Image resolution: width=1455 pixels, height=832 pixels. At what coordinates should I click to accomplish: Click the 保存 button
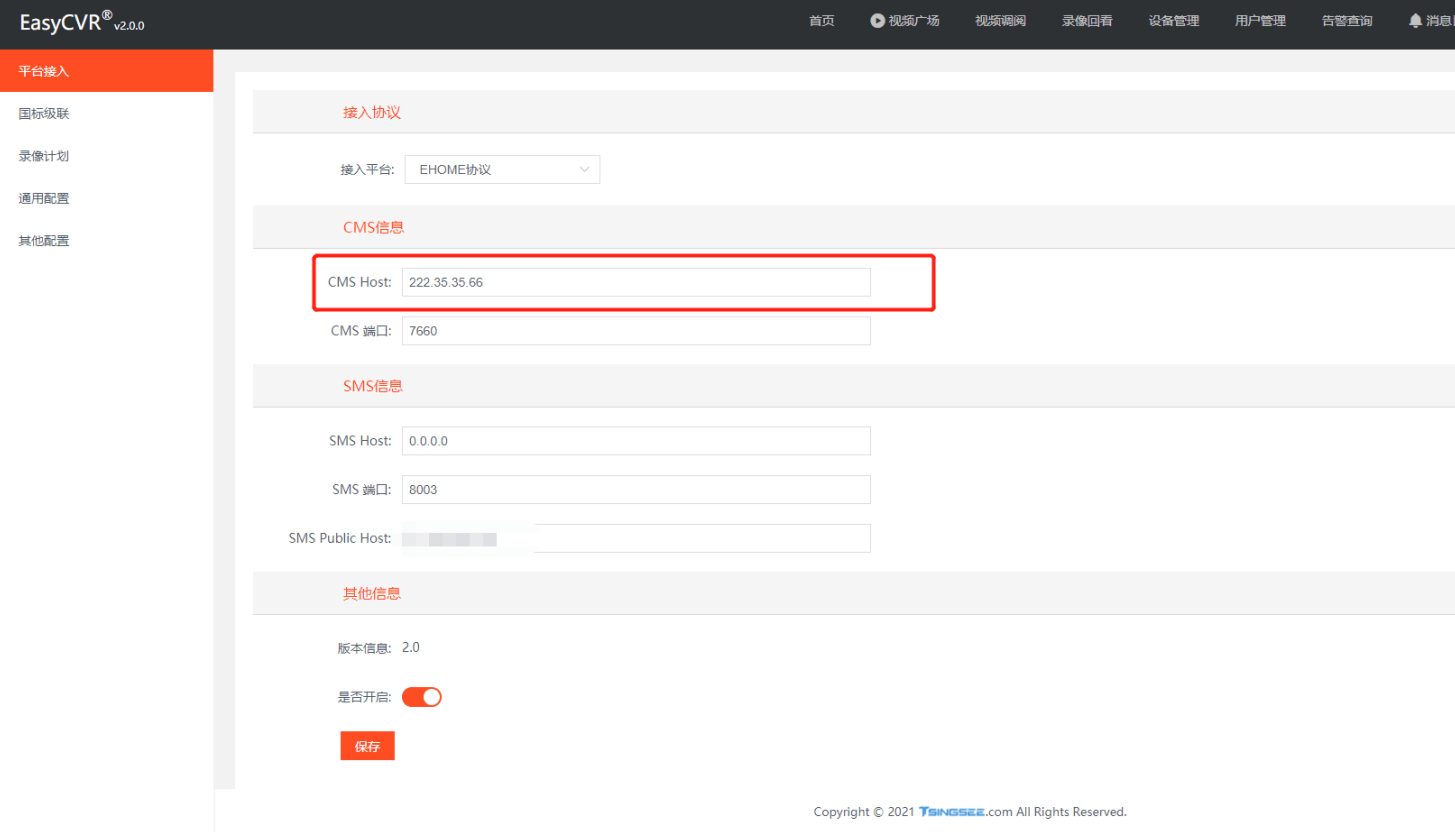[367, 746]
